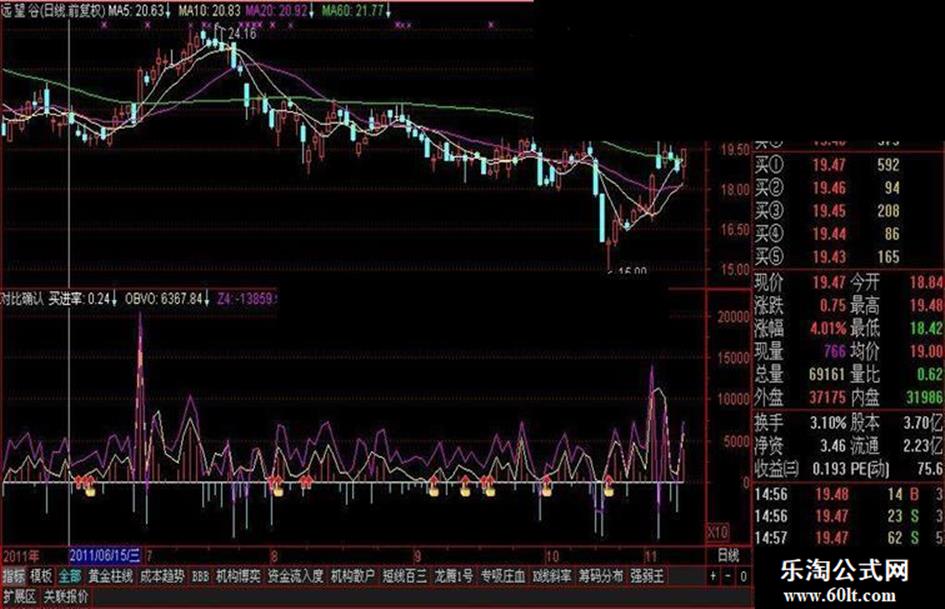
Task: Click the X10 scale label
Action: pos(717,532)
